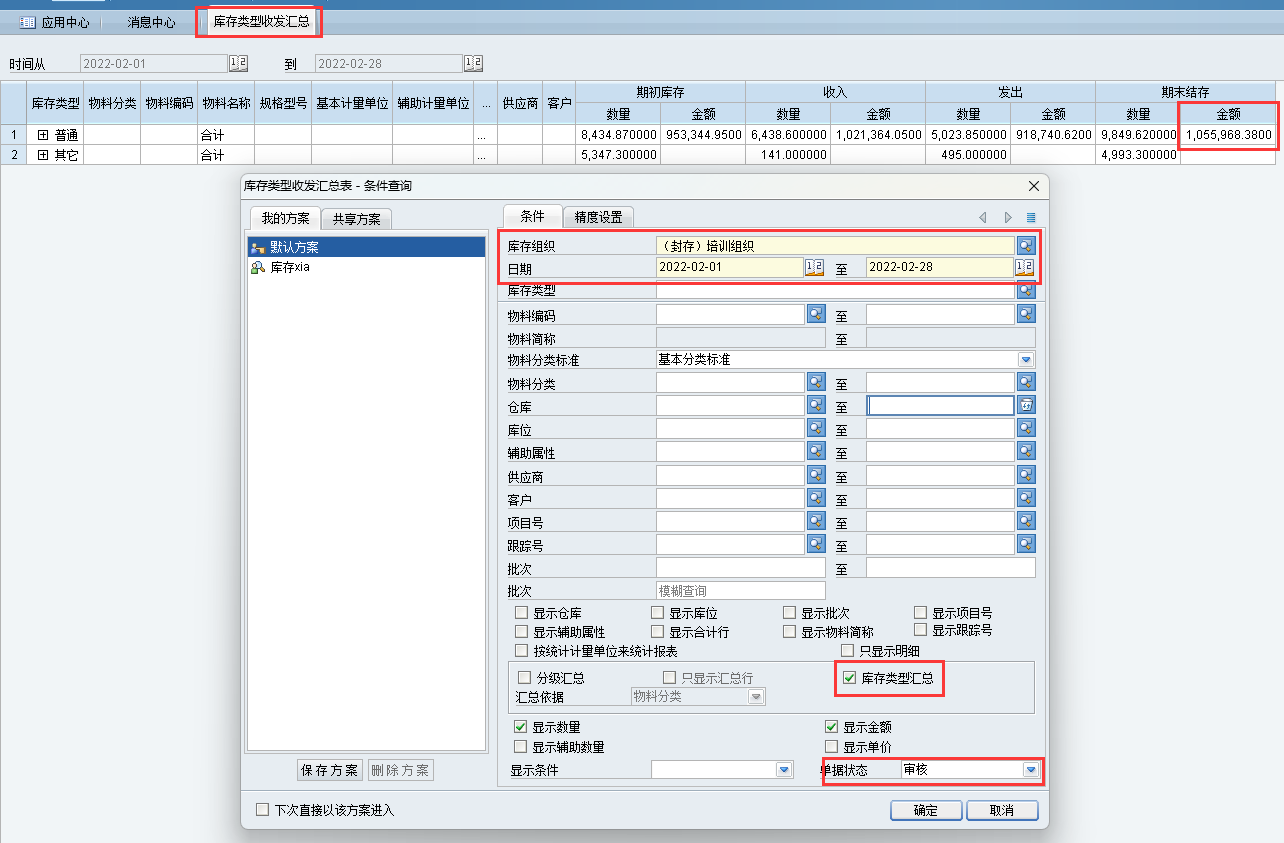Image resolution: width=1284 pixels, height=843 pixels.
Task: Click the first 物料编码 lookup icon
Action: click(816, 314)
